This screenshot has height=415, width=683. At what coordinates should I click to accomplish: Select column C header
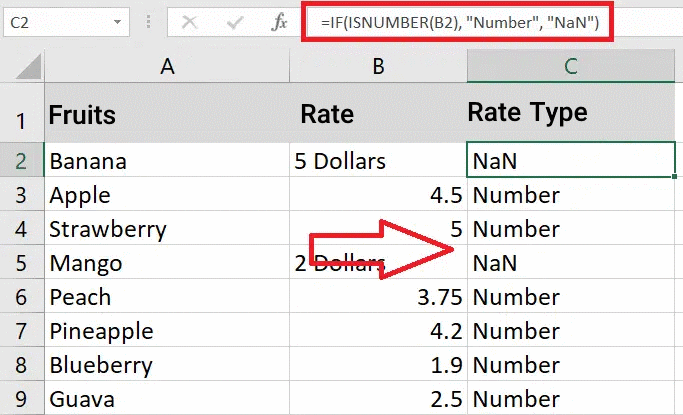pos(572,66)
